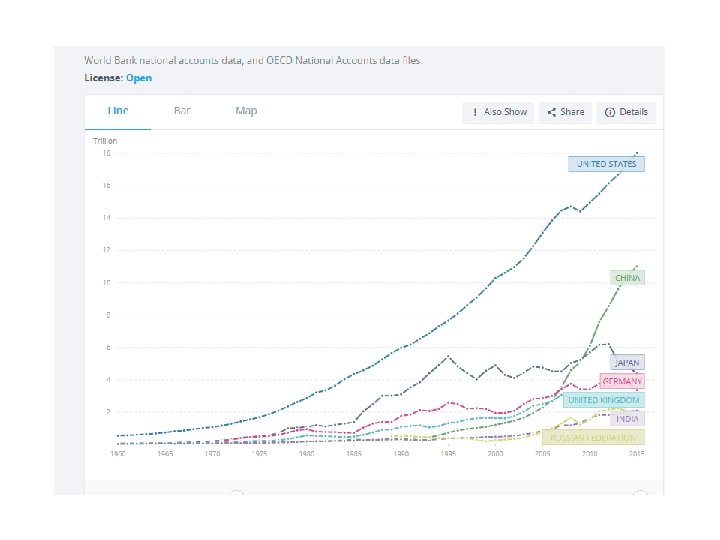
Task: Switch to the Bar chart tab
Action: point(183,111)
